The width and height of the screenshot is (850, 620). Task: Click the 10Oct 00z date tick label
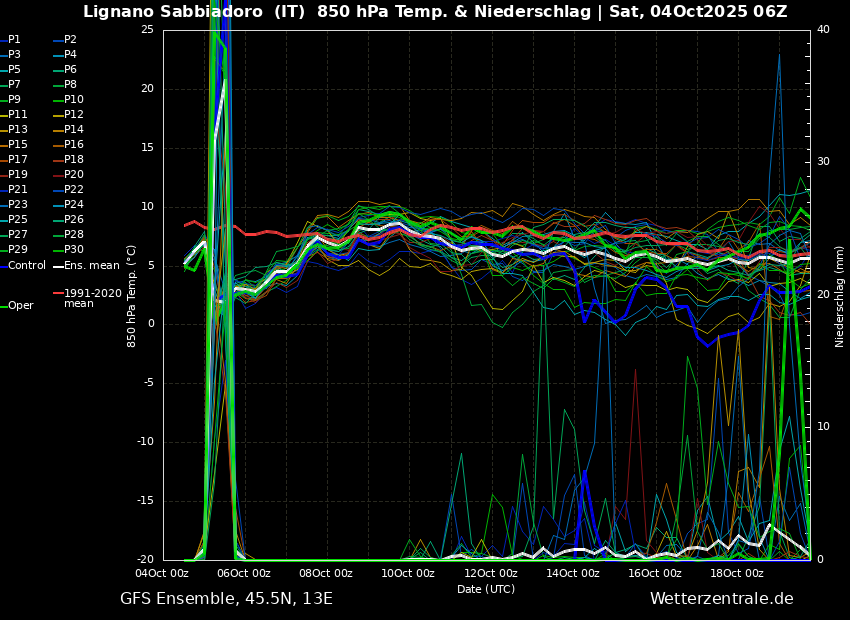(x=408, y=574)
